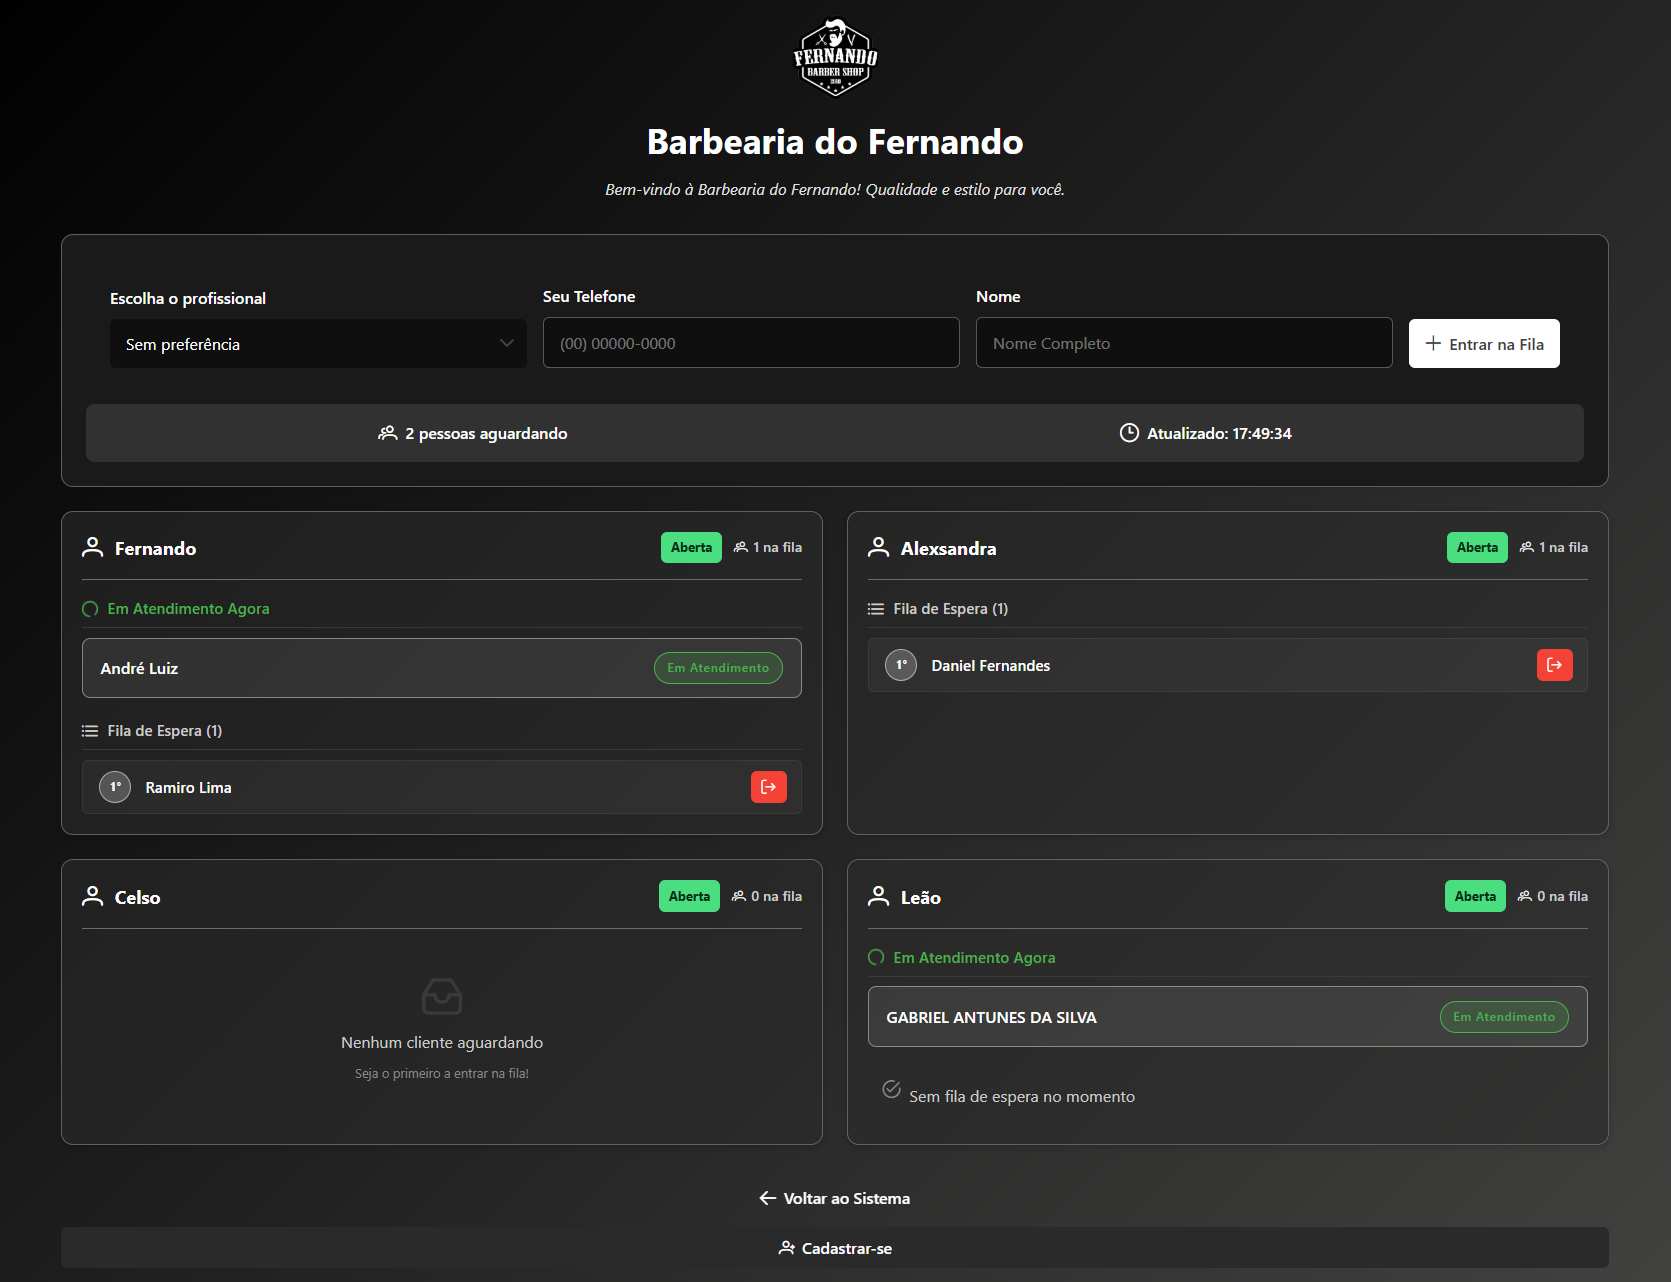This screenshot has height=1282, width=1671.
Task: Click the chevron arrow on Sem preferência
Action: [506, 344]
